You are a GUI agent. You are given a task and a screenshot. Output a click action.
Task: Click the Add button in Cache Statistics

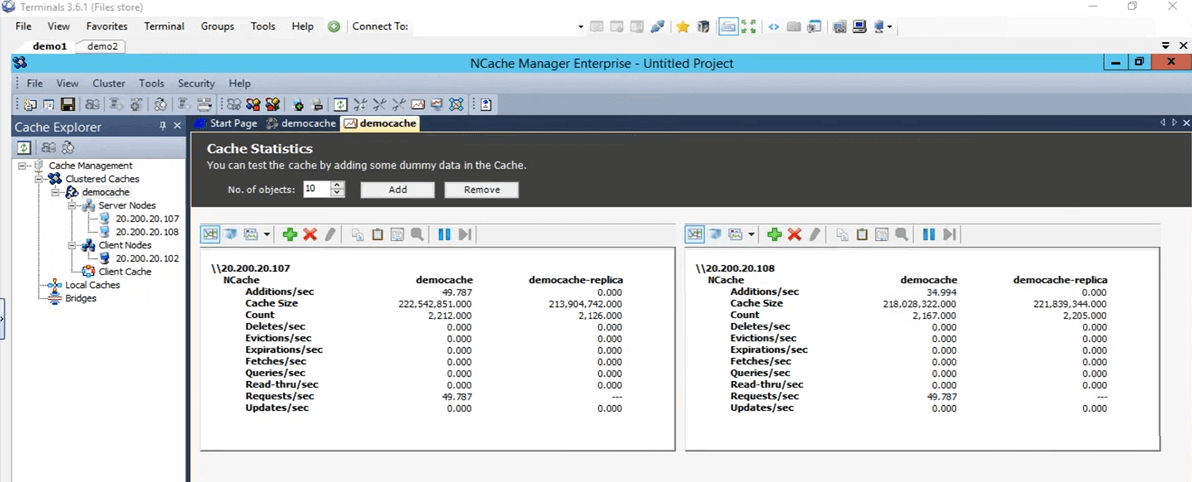click(x=398, y=190)
